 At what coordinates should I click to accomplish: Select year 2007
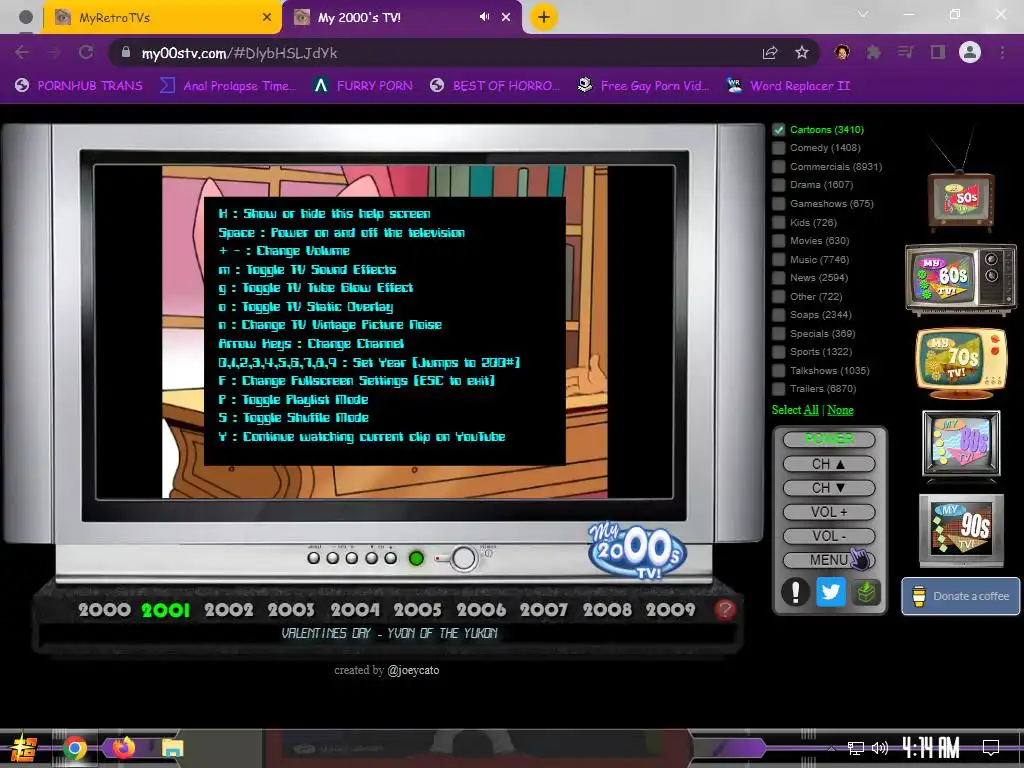pyautogui.click(x=544, y=610)
